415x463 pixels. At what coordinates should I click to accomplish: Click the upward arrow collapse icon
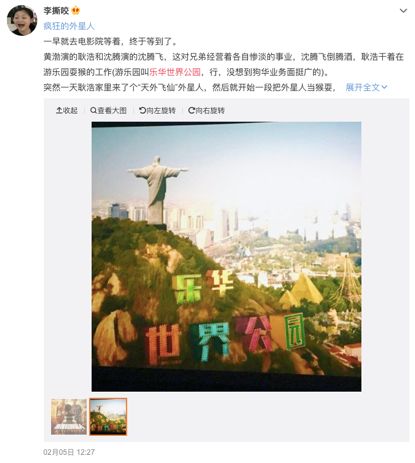click(59, 110)
